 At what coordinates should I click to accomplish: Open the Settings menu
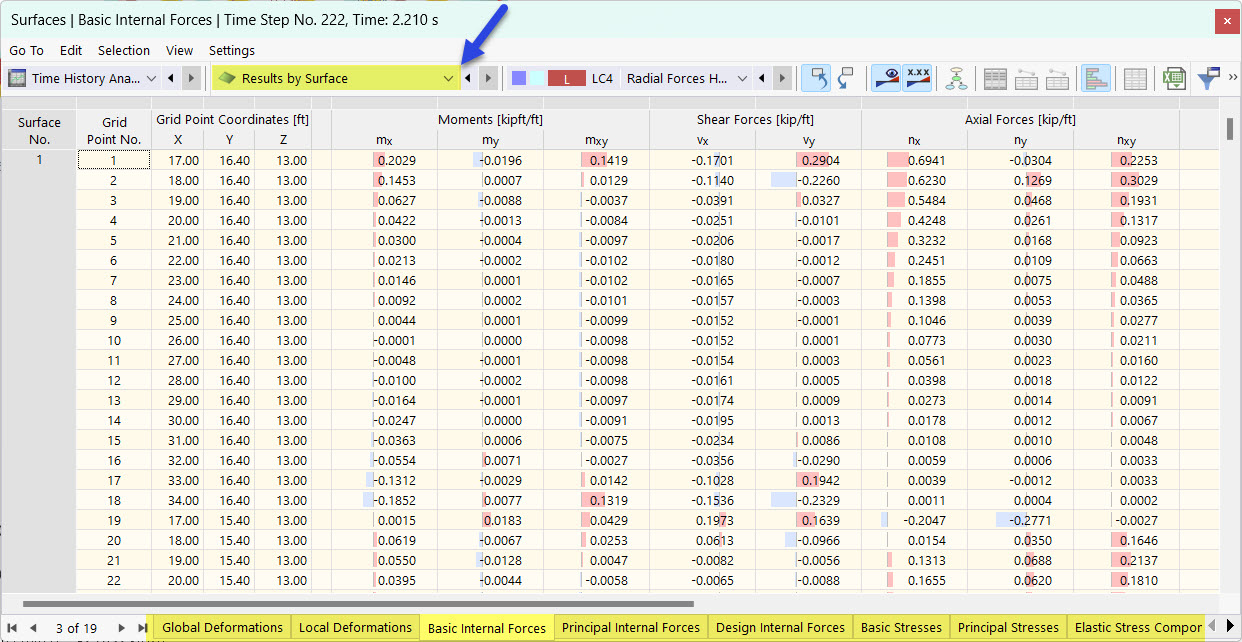tap(231, 50)
